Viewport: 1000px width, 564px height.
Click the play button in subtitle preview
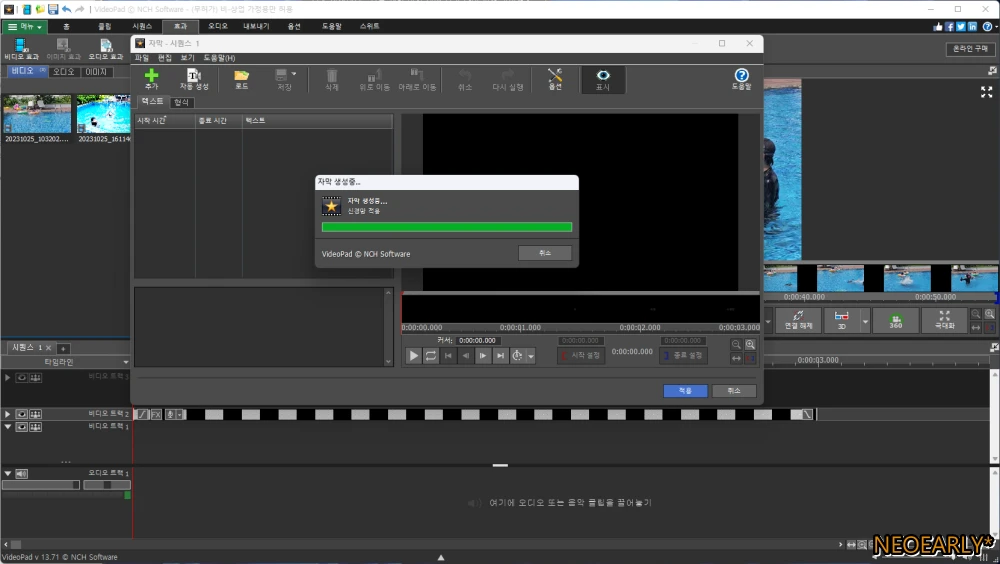413,355
